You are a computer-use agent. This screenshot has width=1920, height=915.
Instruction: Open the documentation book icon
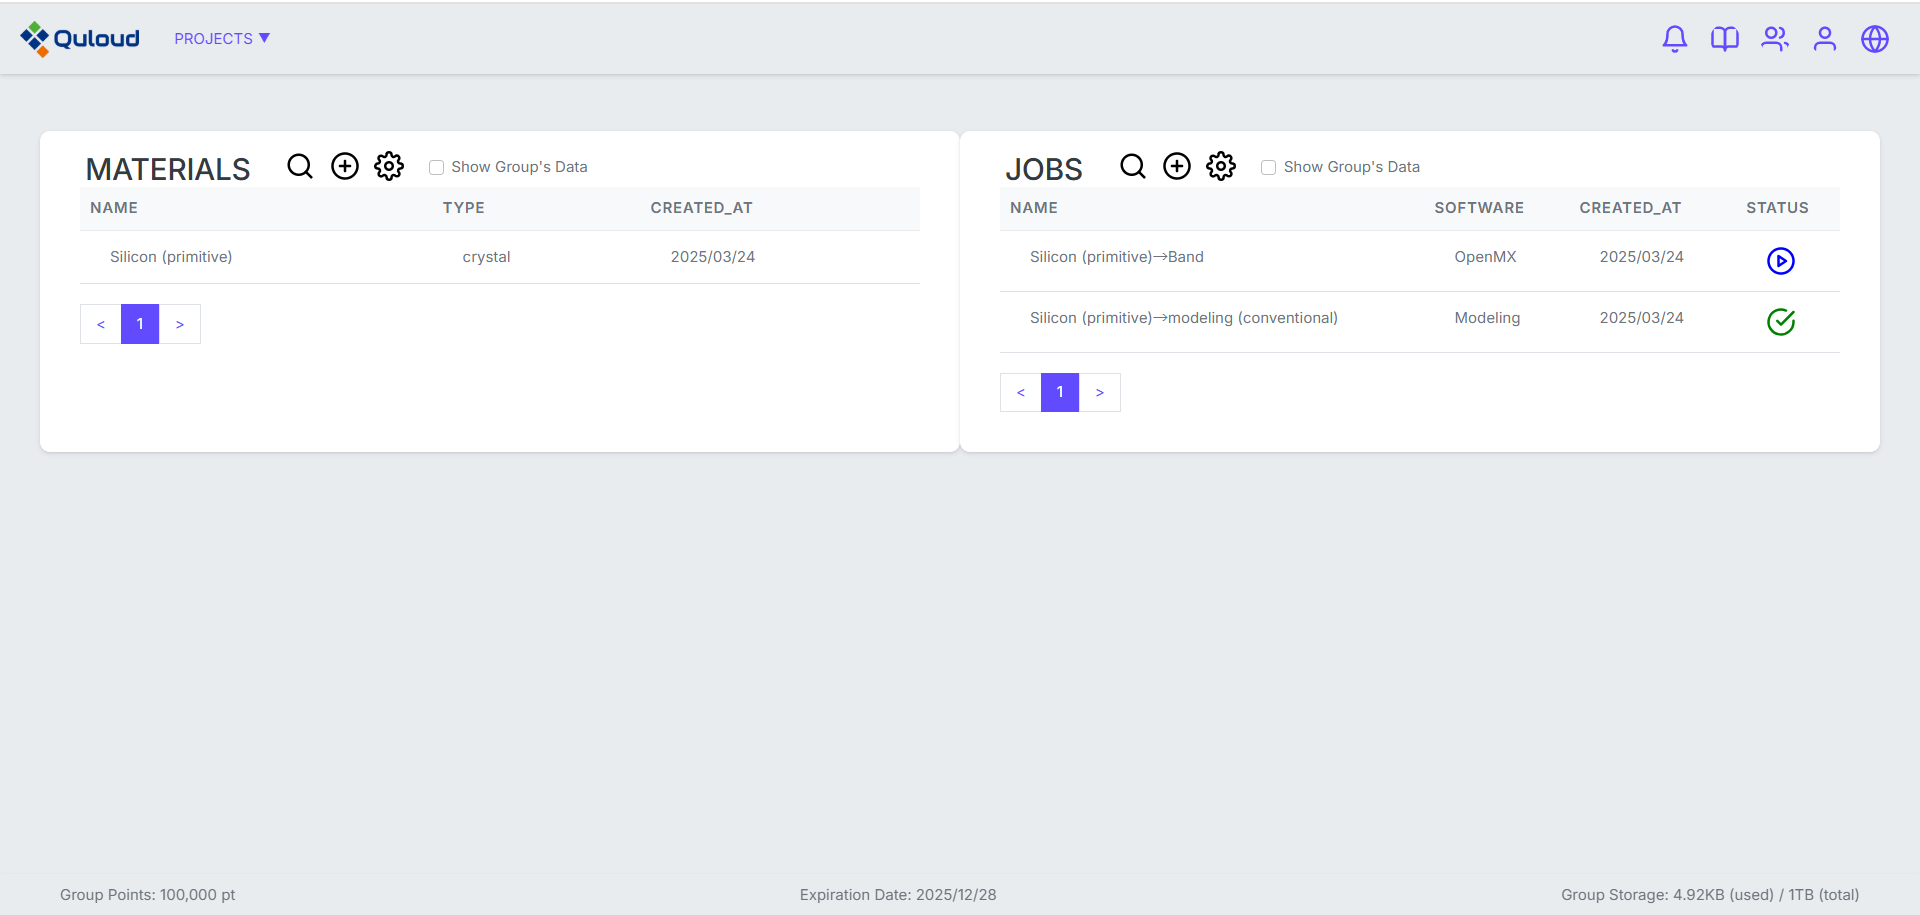tap(1724, 39)
